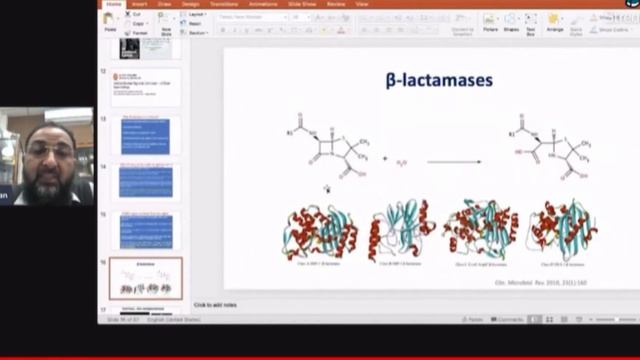Open the Layout dropdown
The width and height of the screenshot is (640, 360).
(x=194, y=14)
